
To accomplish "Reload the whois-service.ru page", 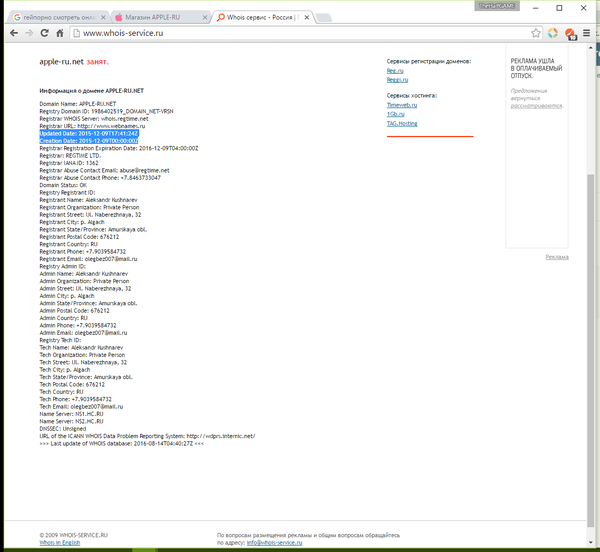I will click(x=44, y=33).
